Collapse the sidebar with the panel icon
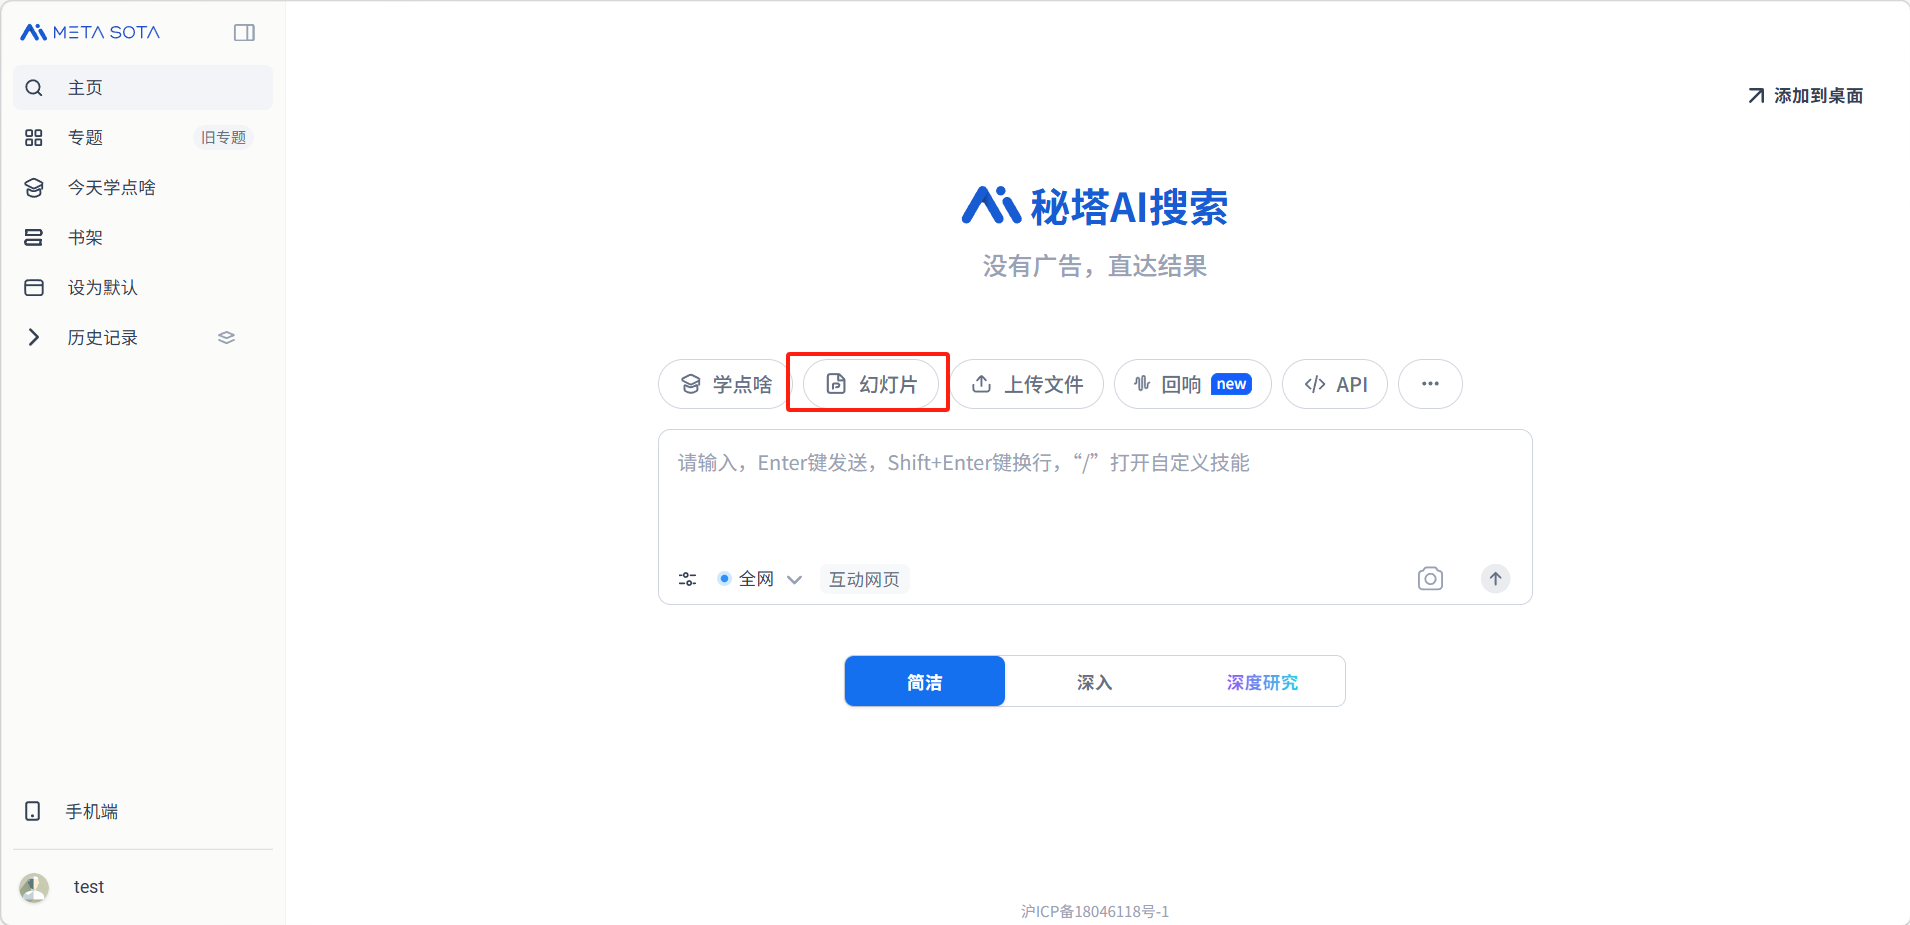Screen dimensions: 1910x925 244,33
